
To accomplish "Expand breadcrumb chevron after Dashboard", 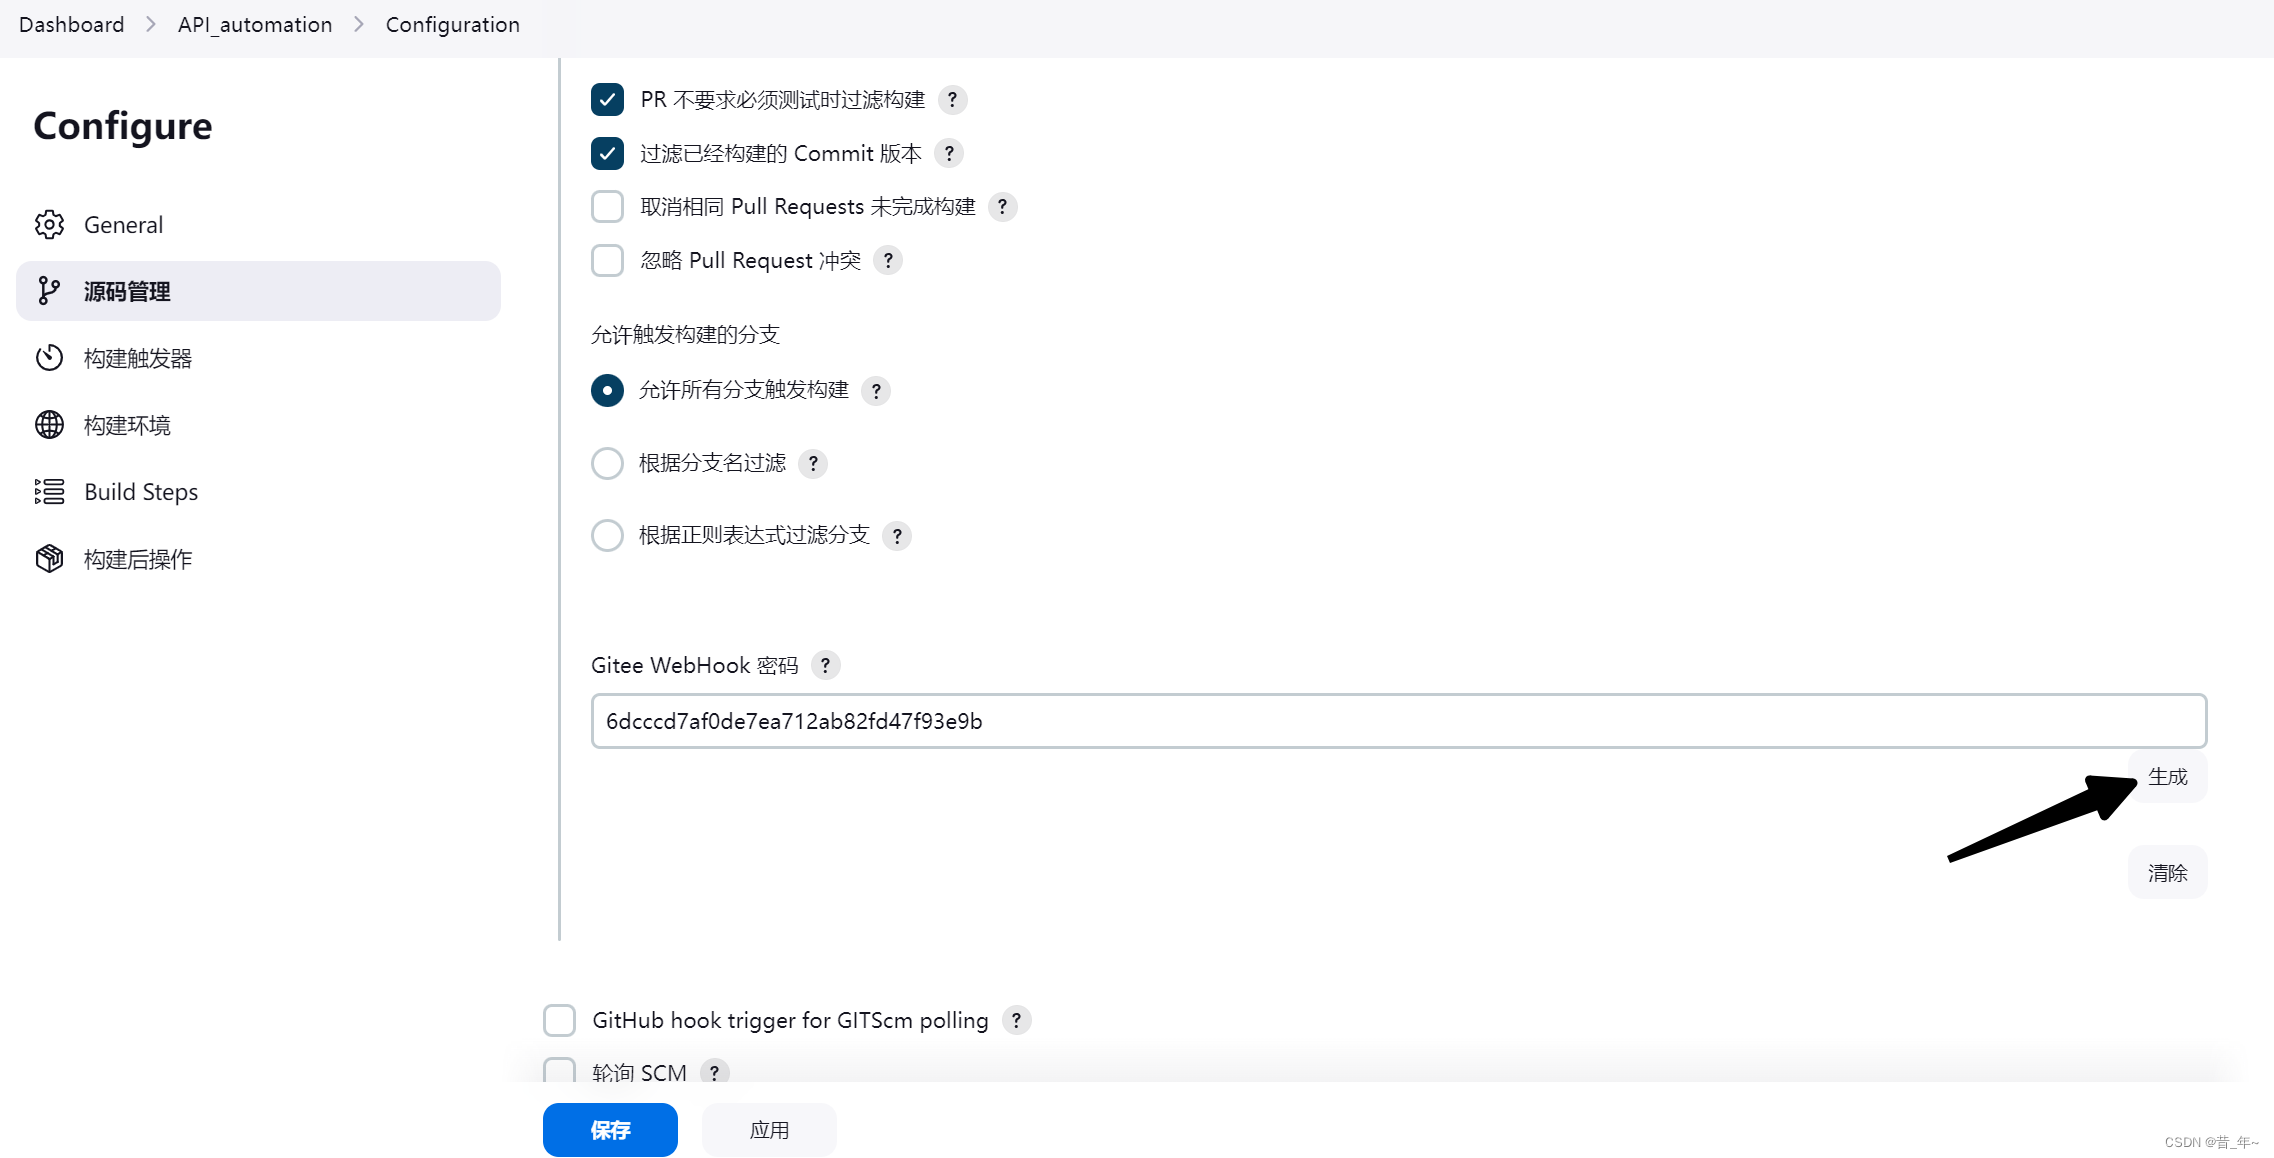I will click(x=151, y=24).
